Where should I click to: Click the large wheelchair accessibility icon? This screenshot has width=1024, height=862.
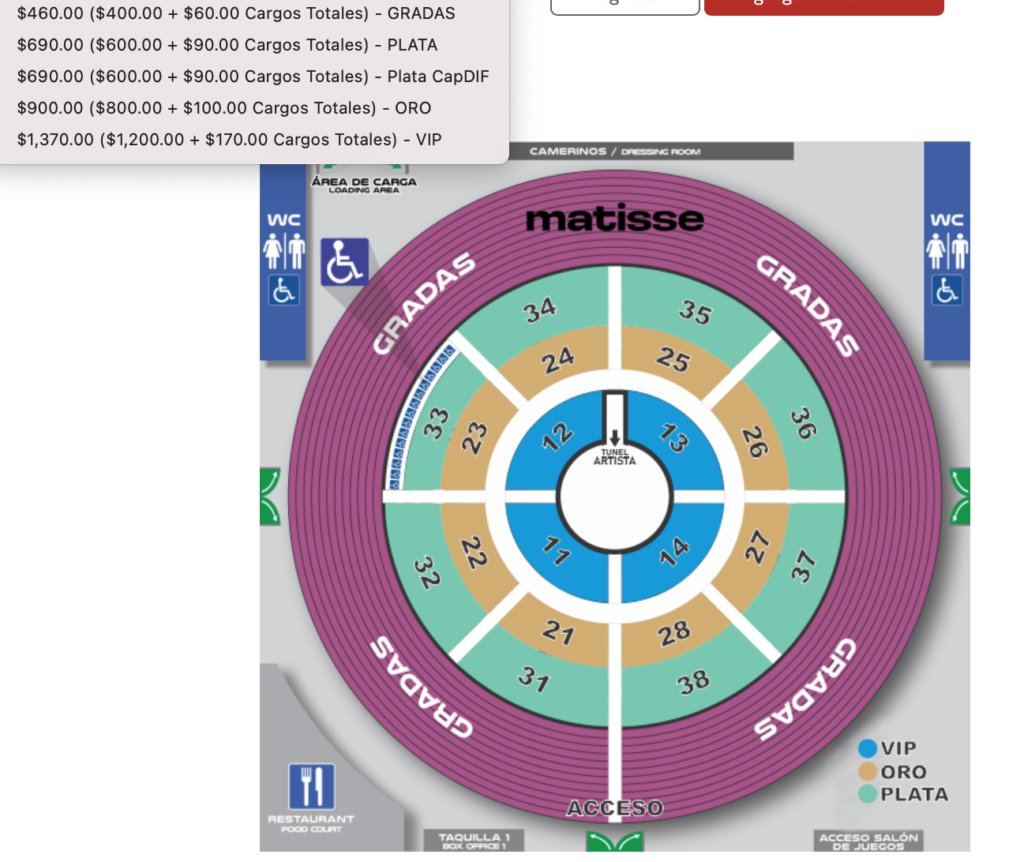344,262
